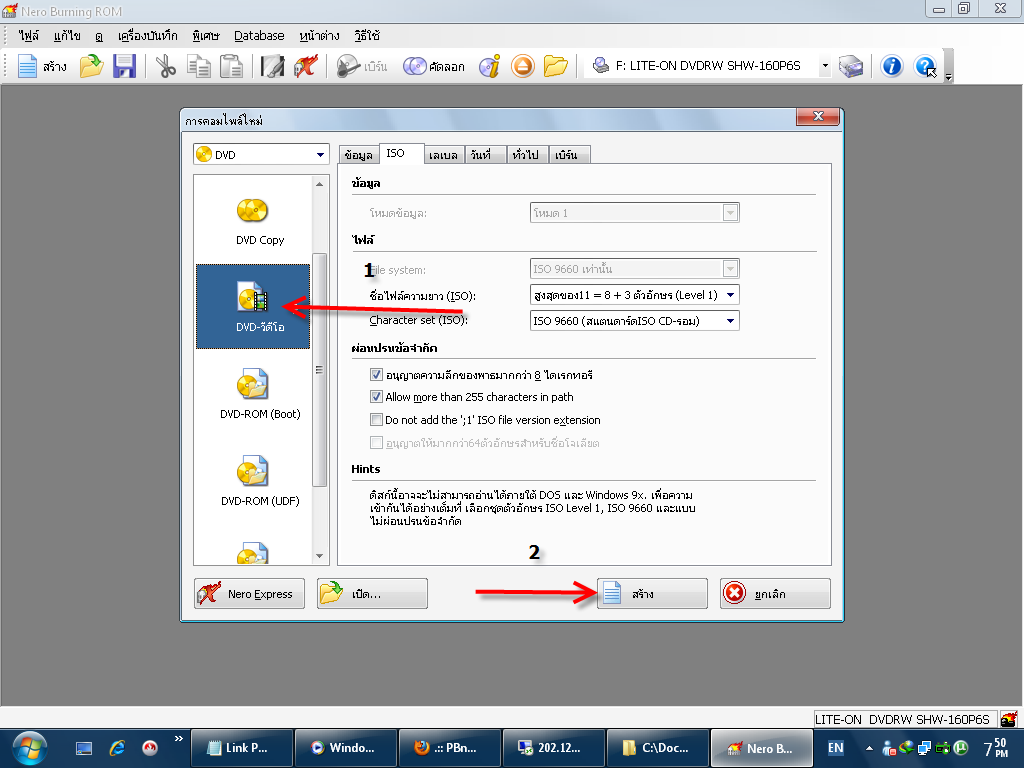Screen dimensions: 1024x768
Task: Open the File system dropdown
Action: (x=634, y=268)
